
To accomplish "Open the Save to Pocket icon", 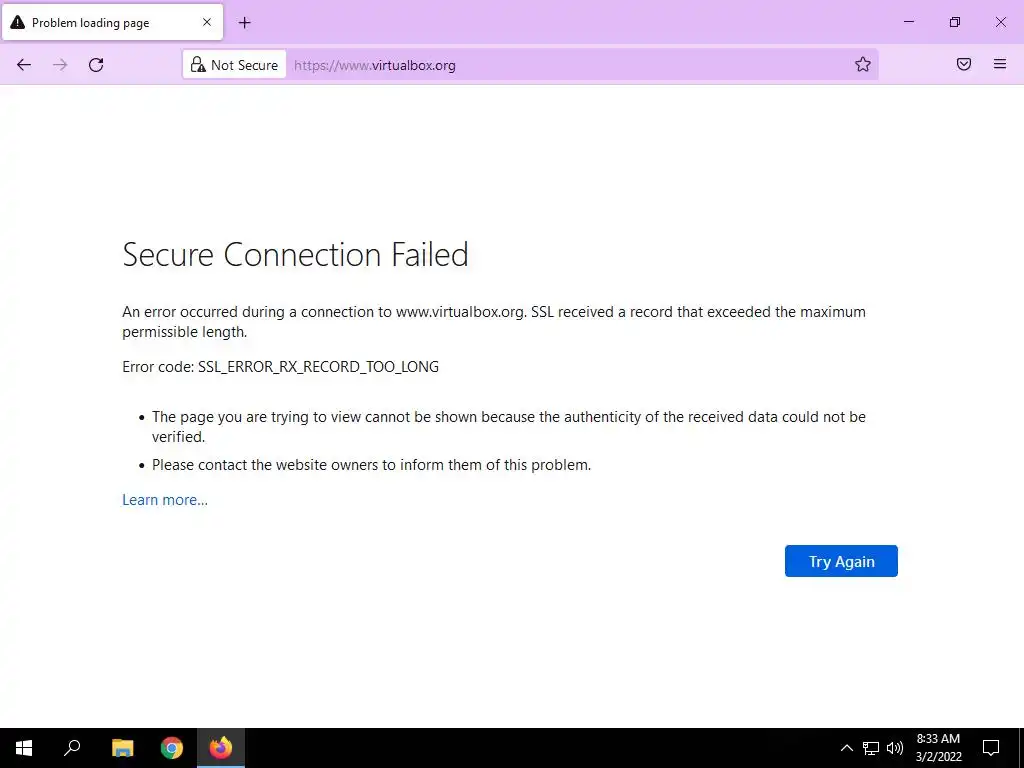I will point(964,64).
